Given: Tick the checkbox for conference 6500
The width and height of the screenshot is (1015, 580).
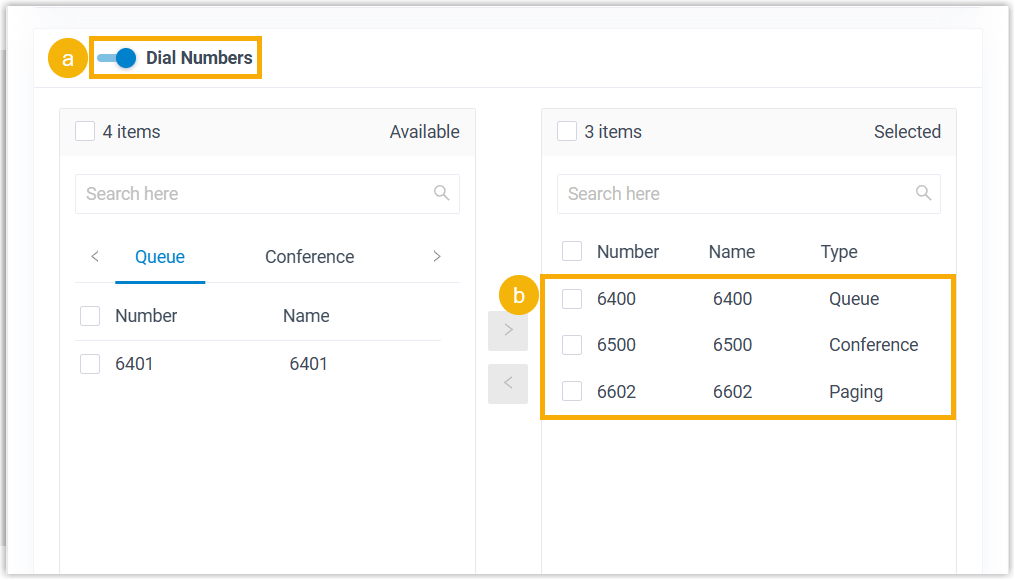Looking at the screenshot, I should coord(572,345).
